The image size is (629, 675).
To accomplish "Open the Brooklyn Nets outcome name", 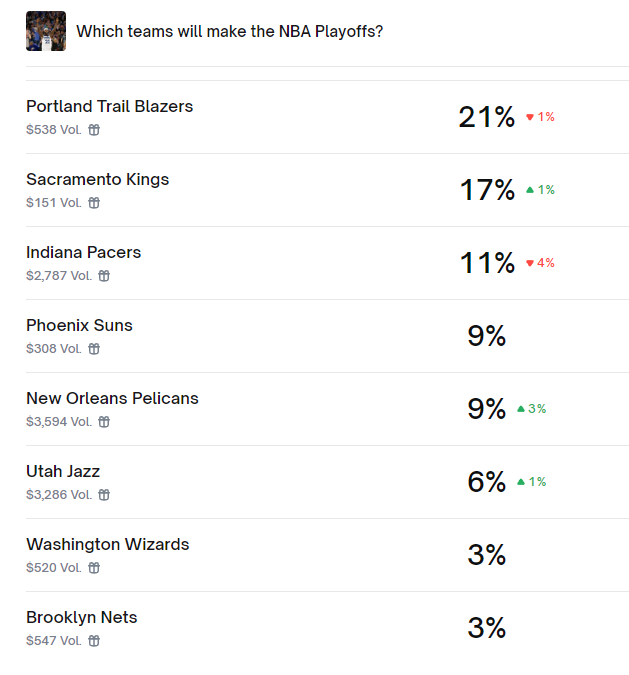I will tap(82, 617).
